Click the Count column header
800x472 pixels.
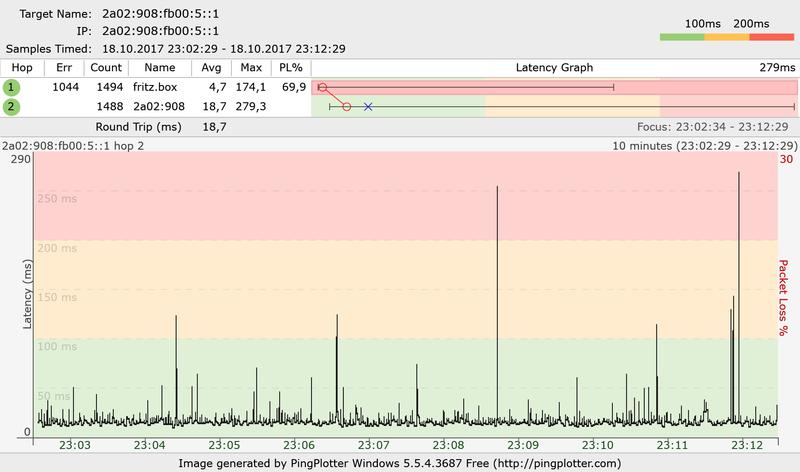[106, 68]
